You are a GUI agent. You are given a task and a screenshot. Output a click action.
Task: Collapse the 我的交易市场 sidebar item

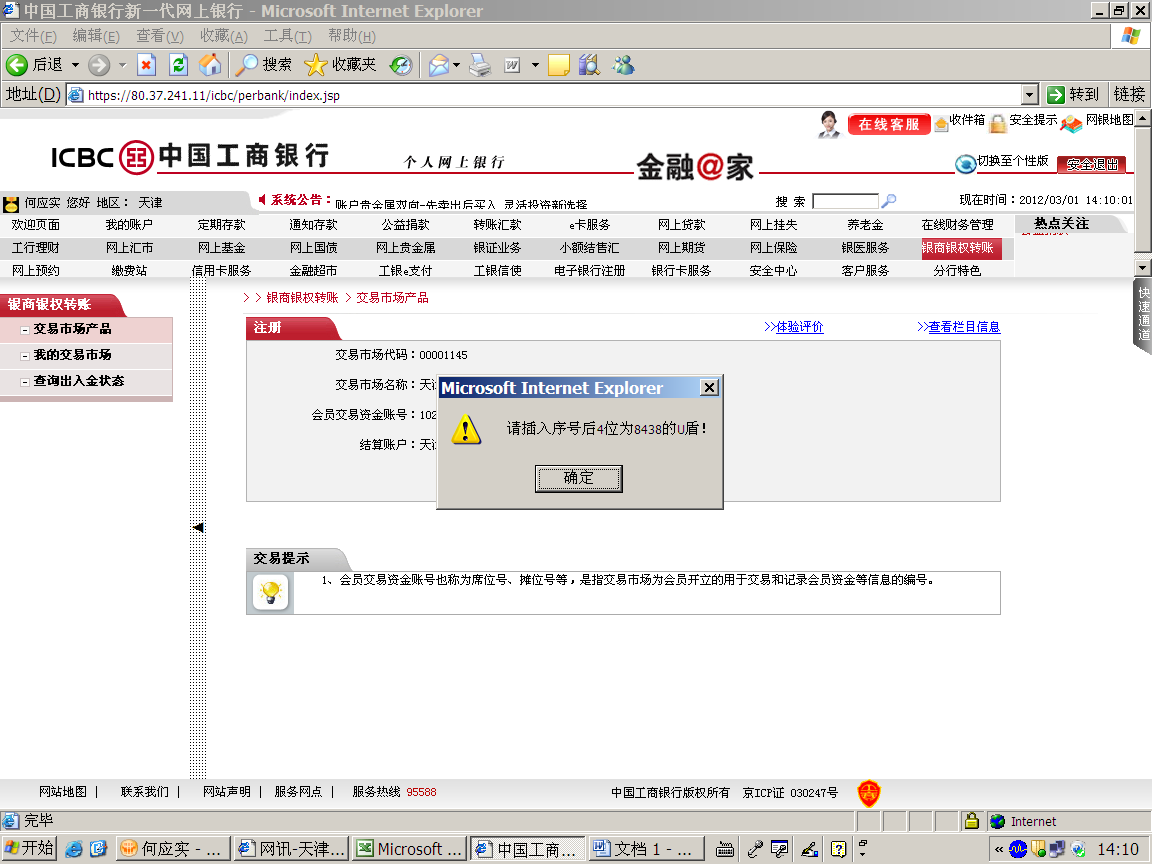click(x=25, y=356)
